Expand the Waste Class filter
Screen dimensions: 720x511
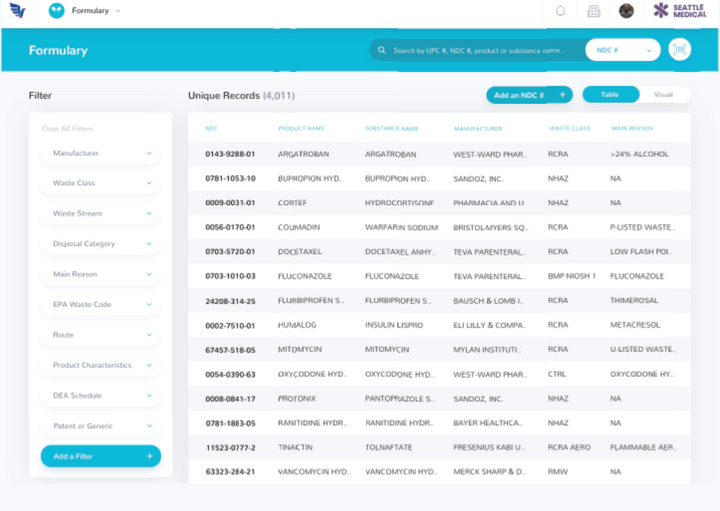click(x=101, y=183)
